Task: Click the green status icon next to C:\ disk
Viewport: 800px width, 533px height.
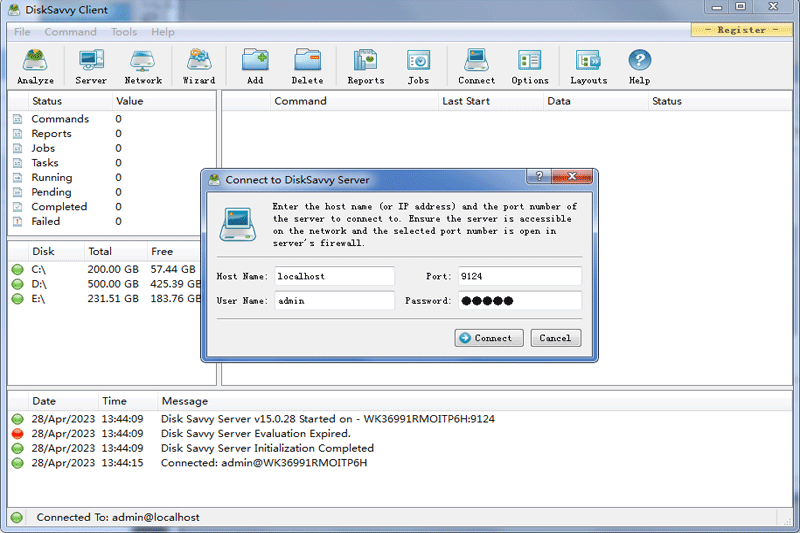Action: click(x=17, y=269)
